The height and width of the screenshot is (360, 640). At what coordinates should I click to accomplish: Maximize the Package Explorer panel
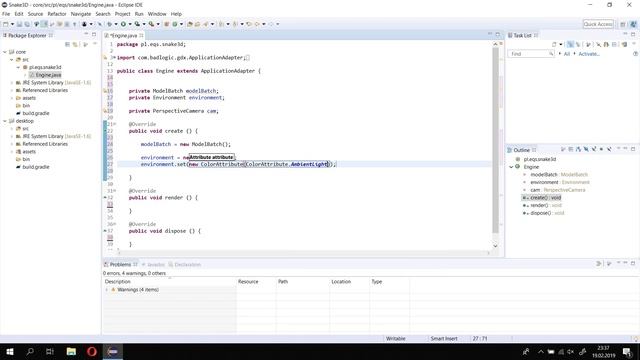click(94, 35)
